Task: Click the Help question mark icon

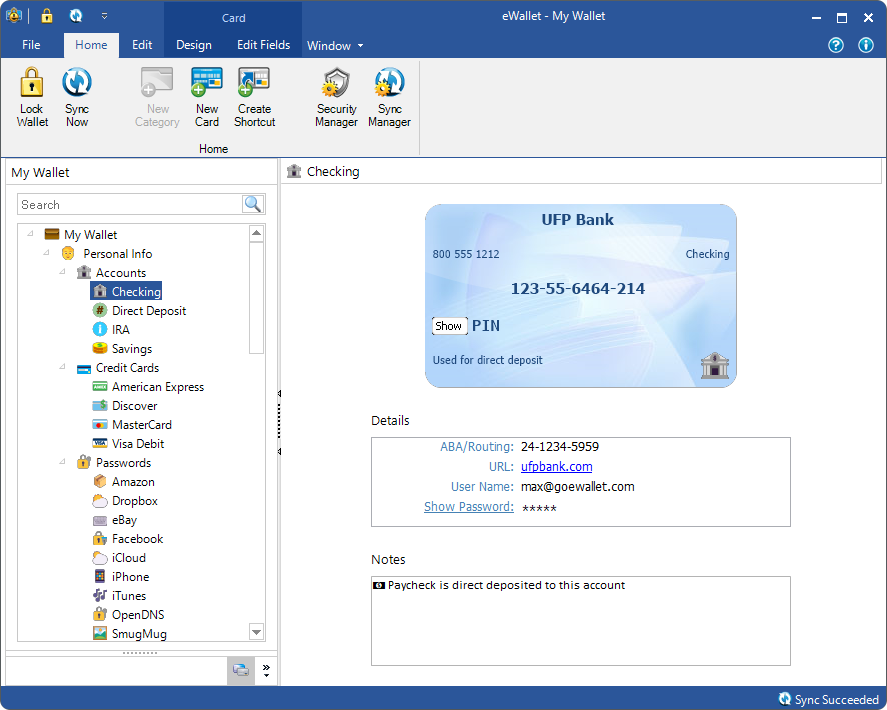Action: 836,45
